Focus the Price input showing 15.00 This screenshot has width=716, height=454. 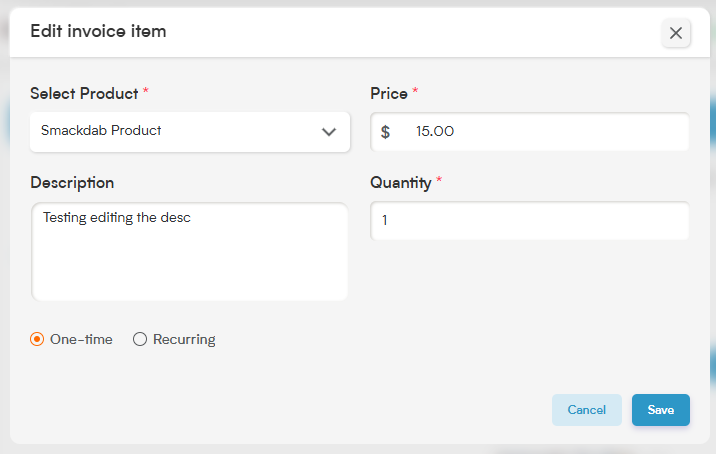[x=530, y=132]
